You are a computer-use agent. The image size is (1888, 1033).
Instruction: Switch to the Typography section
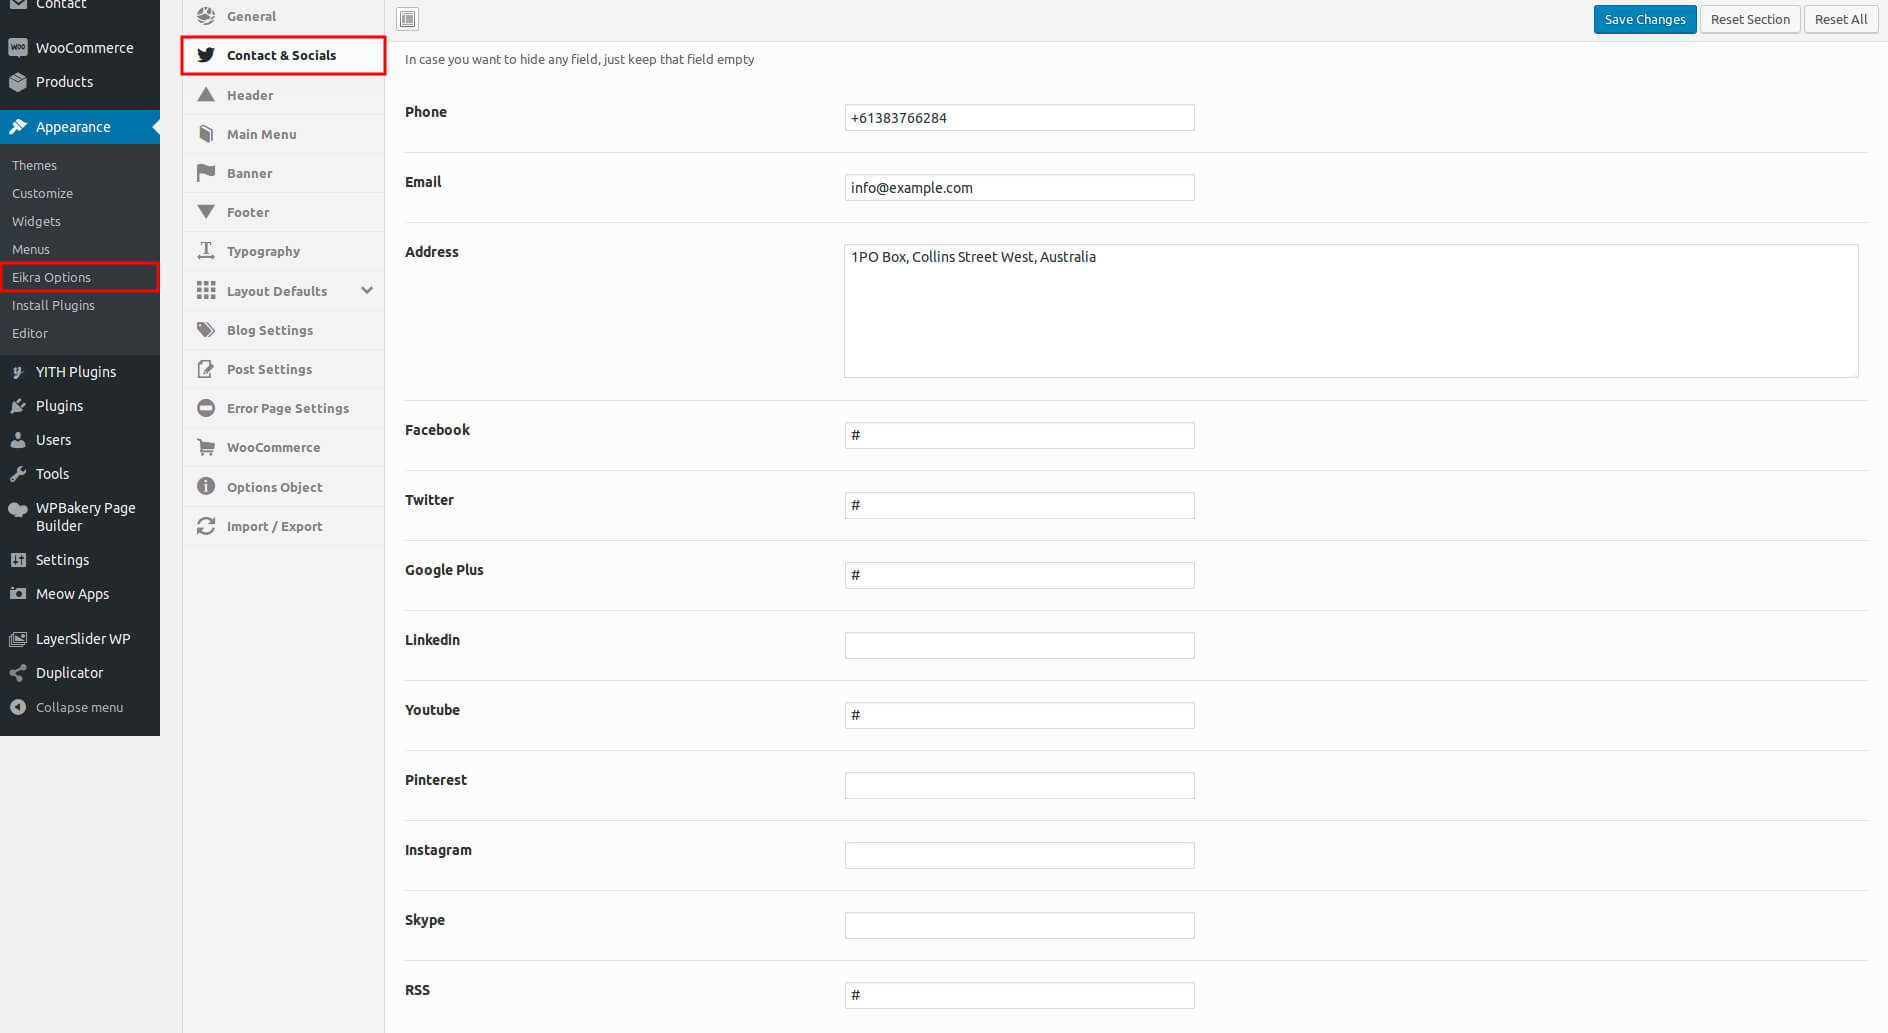tap(284, 251)
